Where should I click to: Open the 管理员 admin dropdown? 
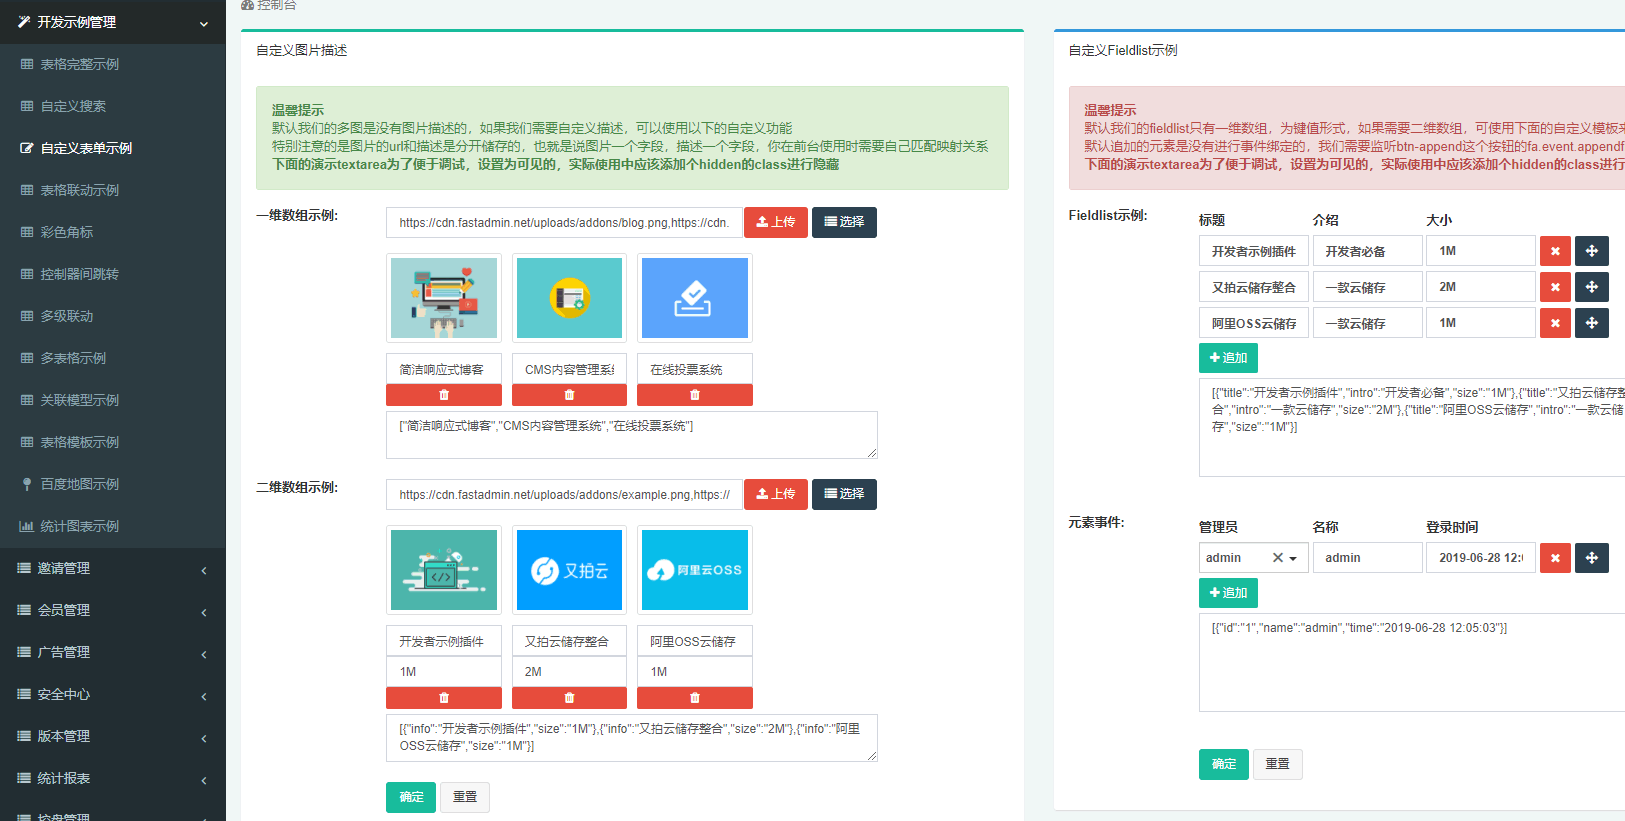click(1293, 558)
